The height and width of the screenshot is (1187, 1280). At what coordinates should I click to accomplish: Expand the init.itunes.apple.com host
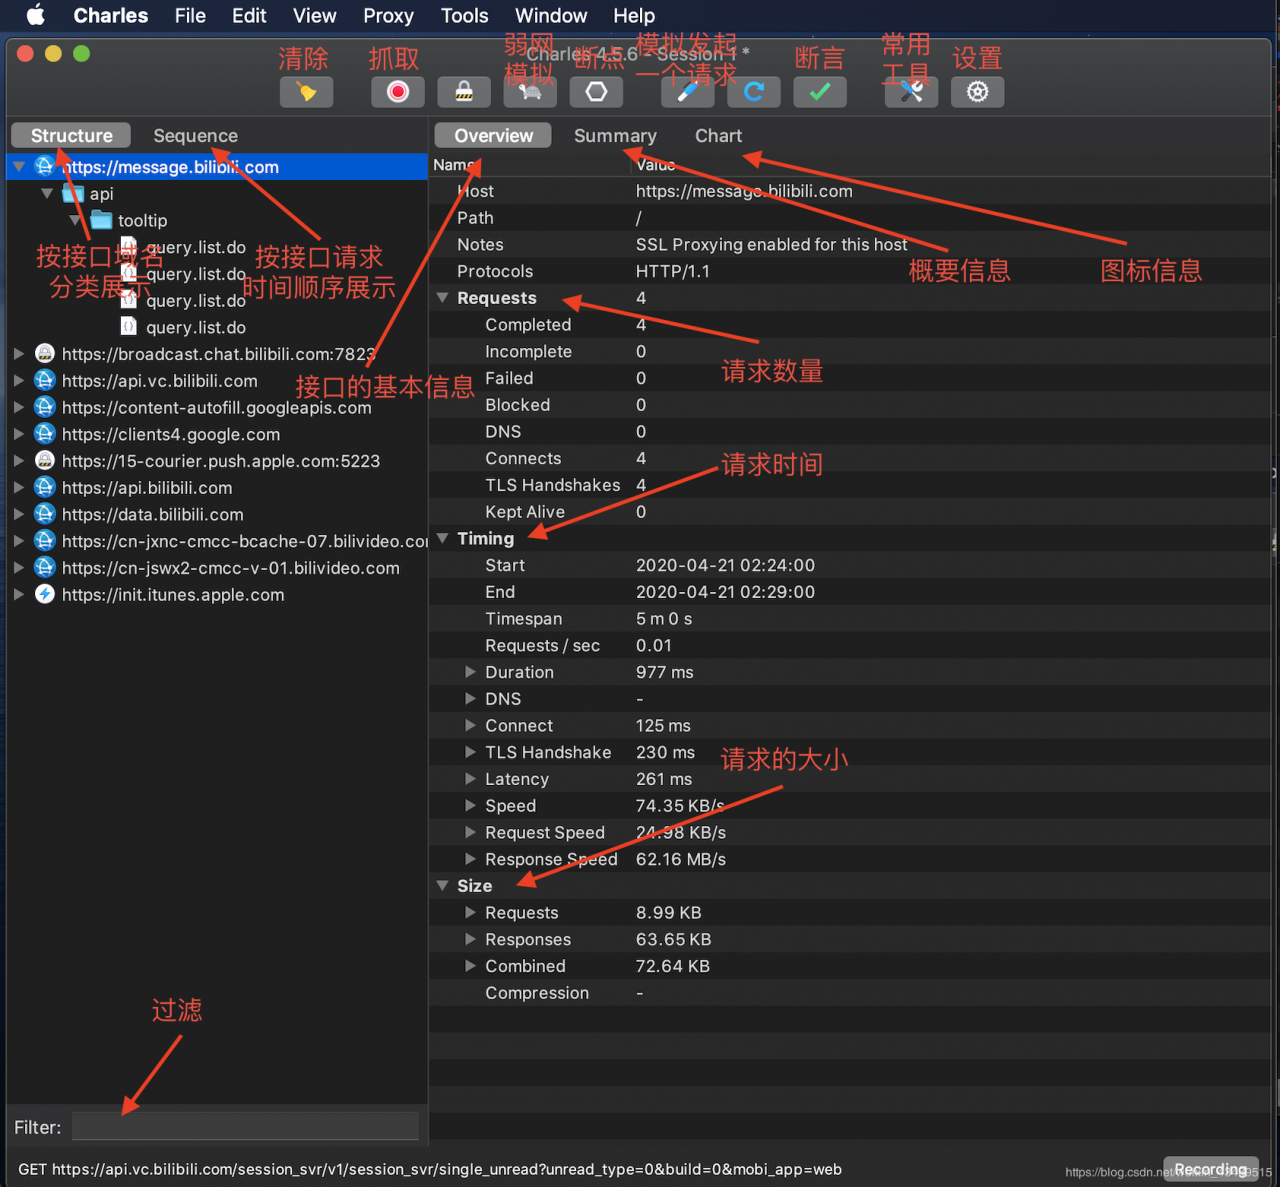pos(19,594)
